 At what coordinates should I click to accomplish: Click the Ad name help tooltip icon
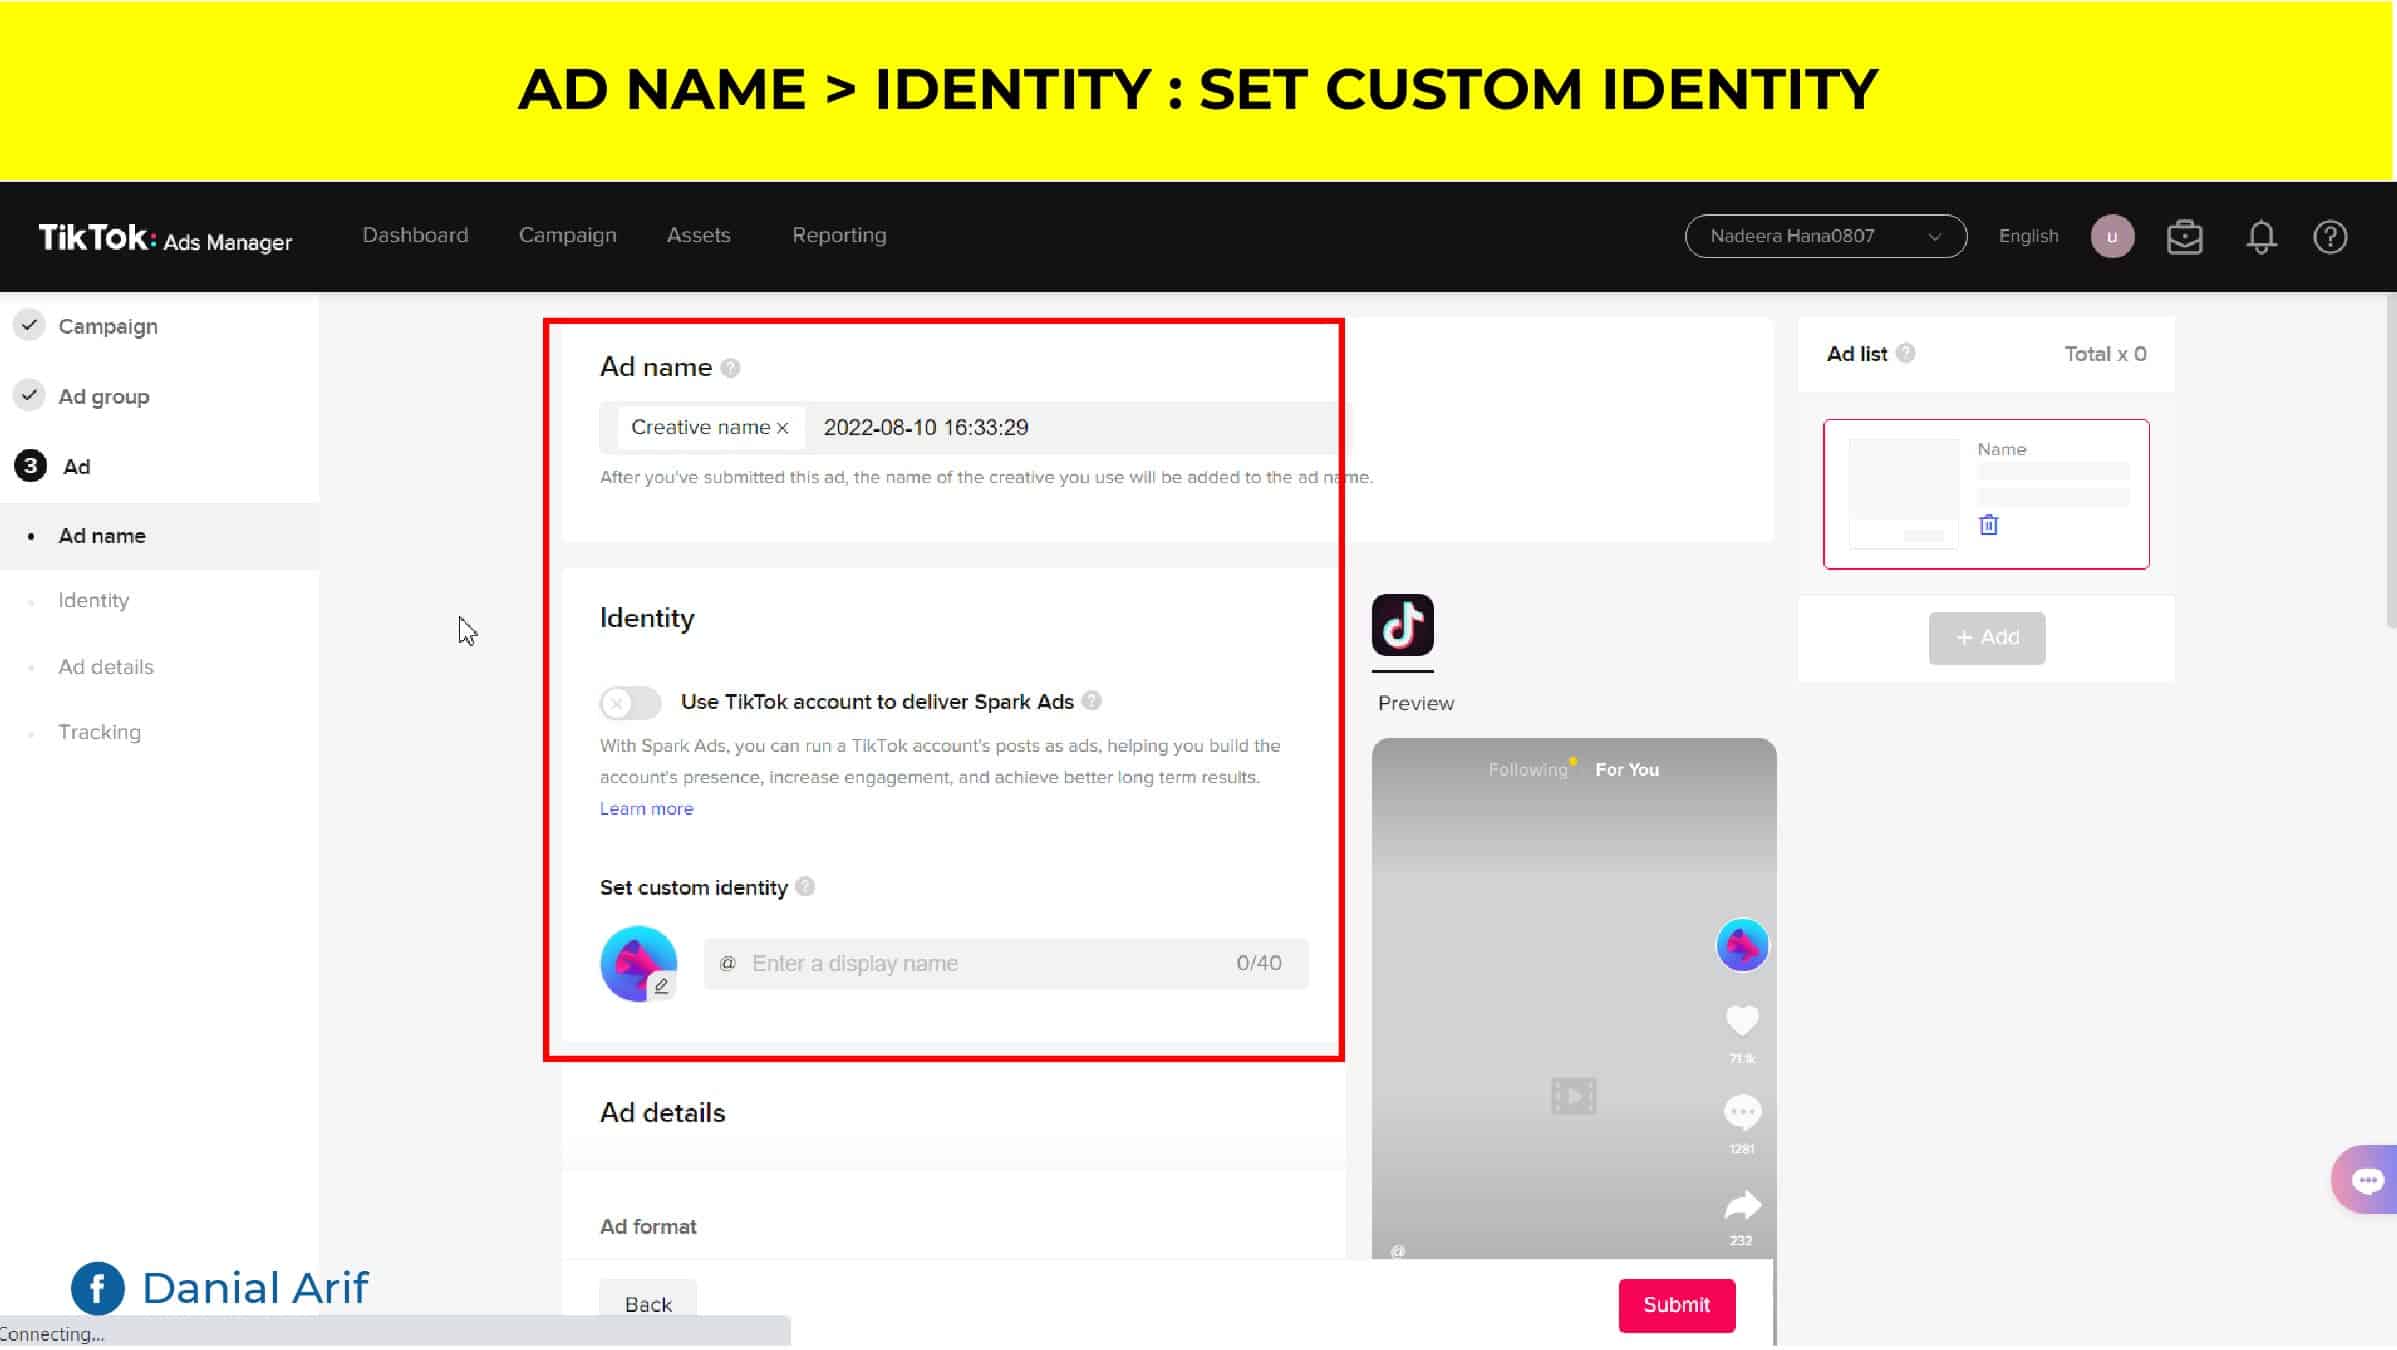[x=731, y=368]
